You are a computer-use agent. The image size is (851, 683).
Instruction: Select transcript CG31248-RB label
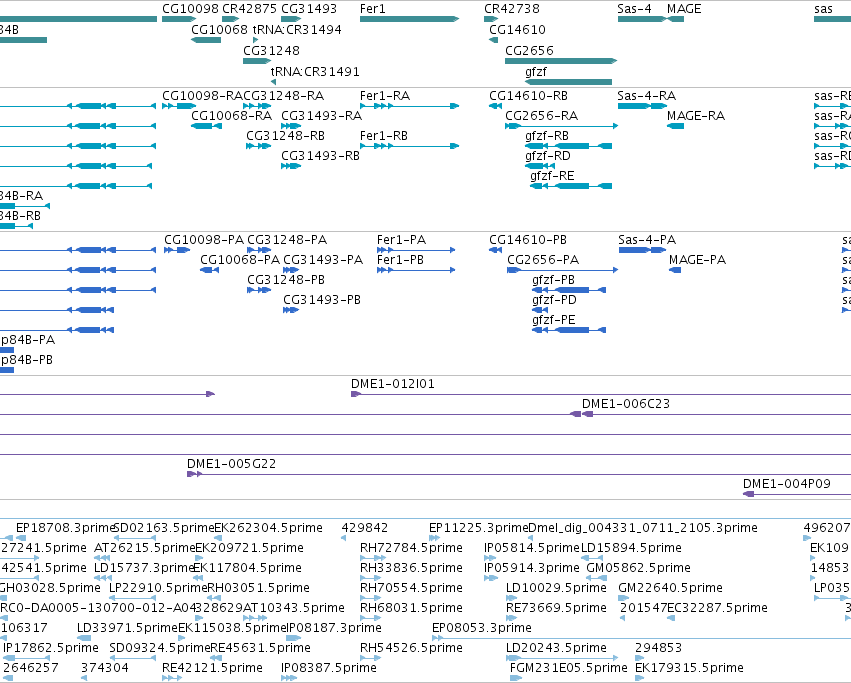click(x=285, y=136)
